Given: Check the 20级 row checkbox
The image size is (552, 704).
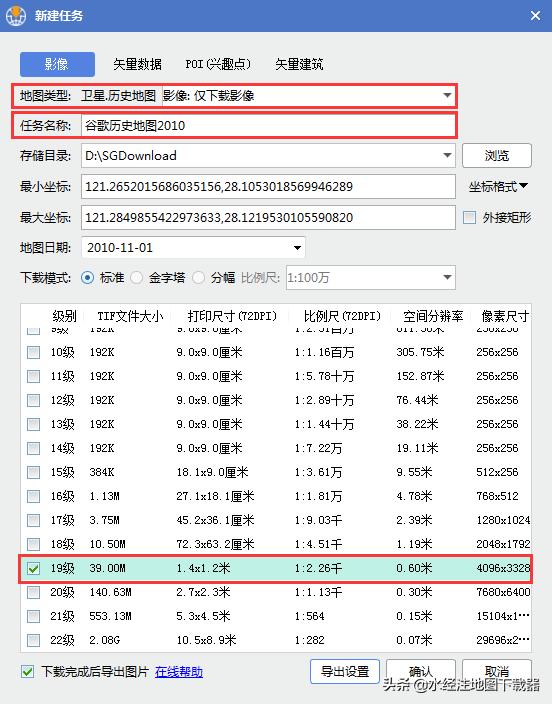Looking at the screenshot, I should (33, 592).
